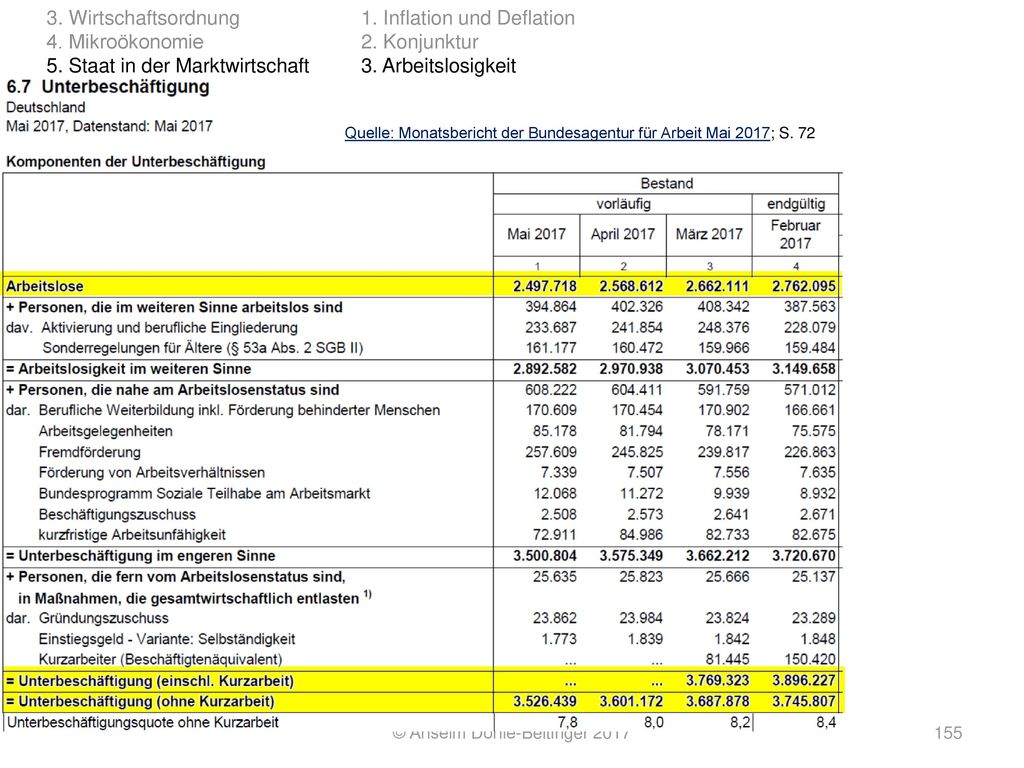
Task: Click the value 23.862
Action: (x=554, y=618)
